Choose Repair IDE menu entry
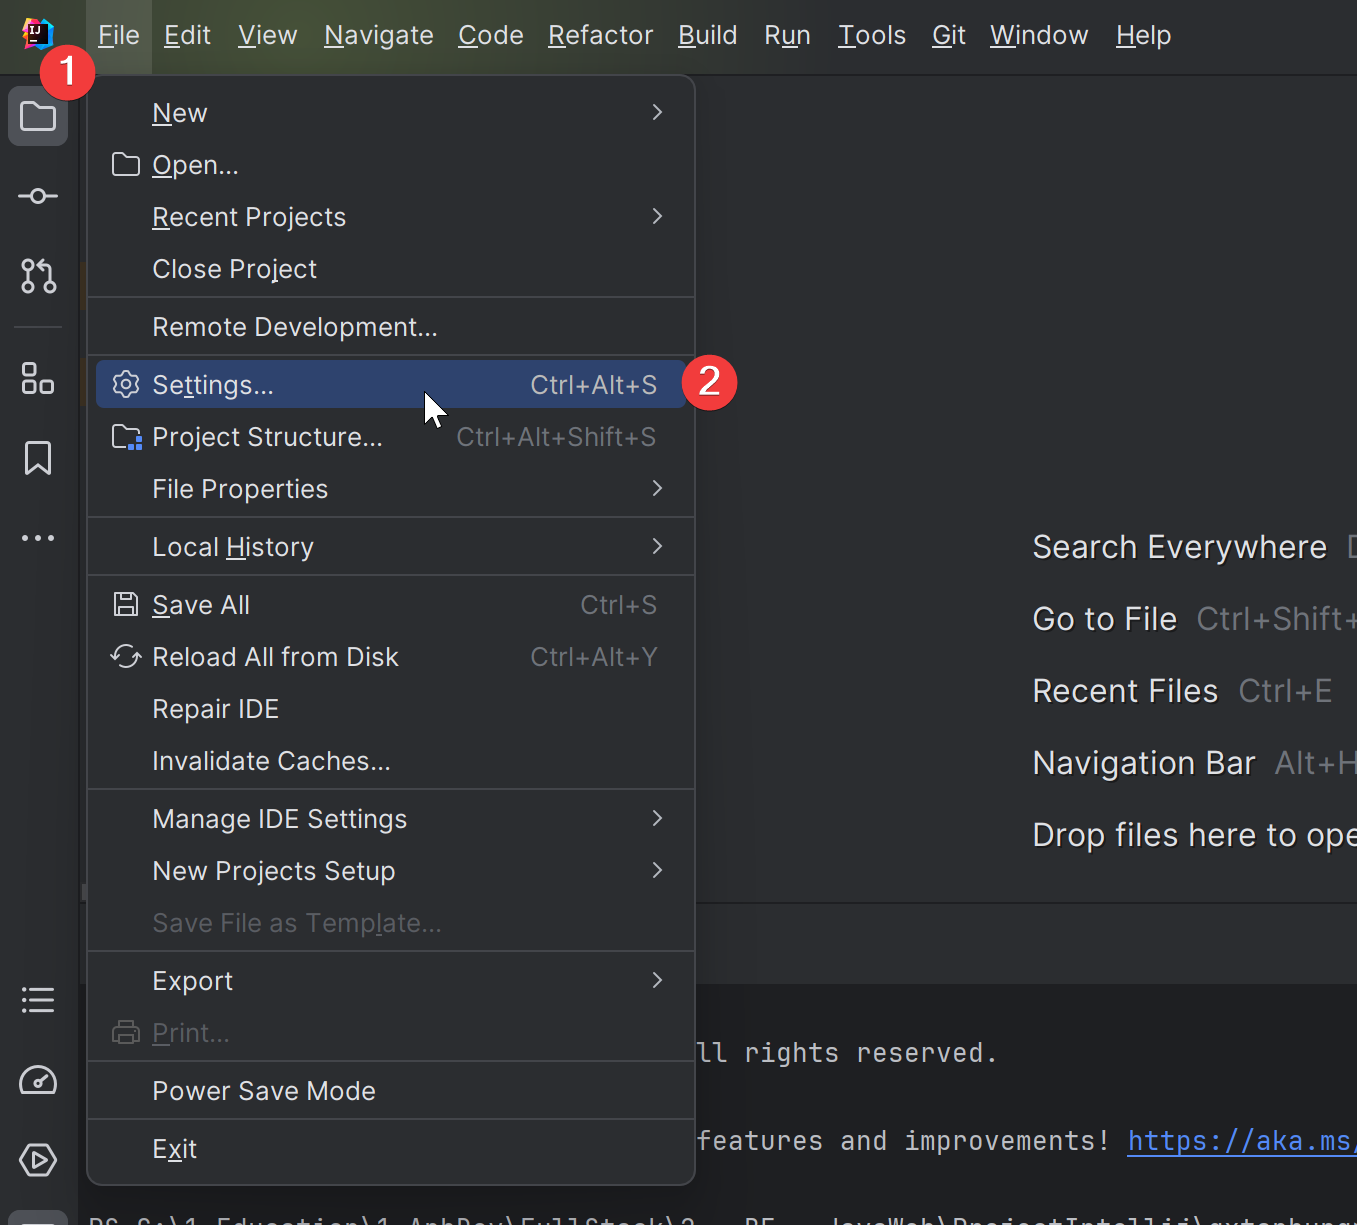The height and width of the screenshot is (1225, 1357). click(391, 708)
